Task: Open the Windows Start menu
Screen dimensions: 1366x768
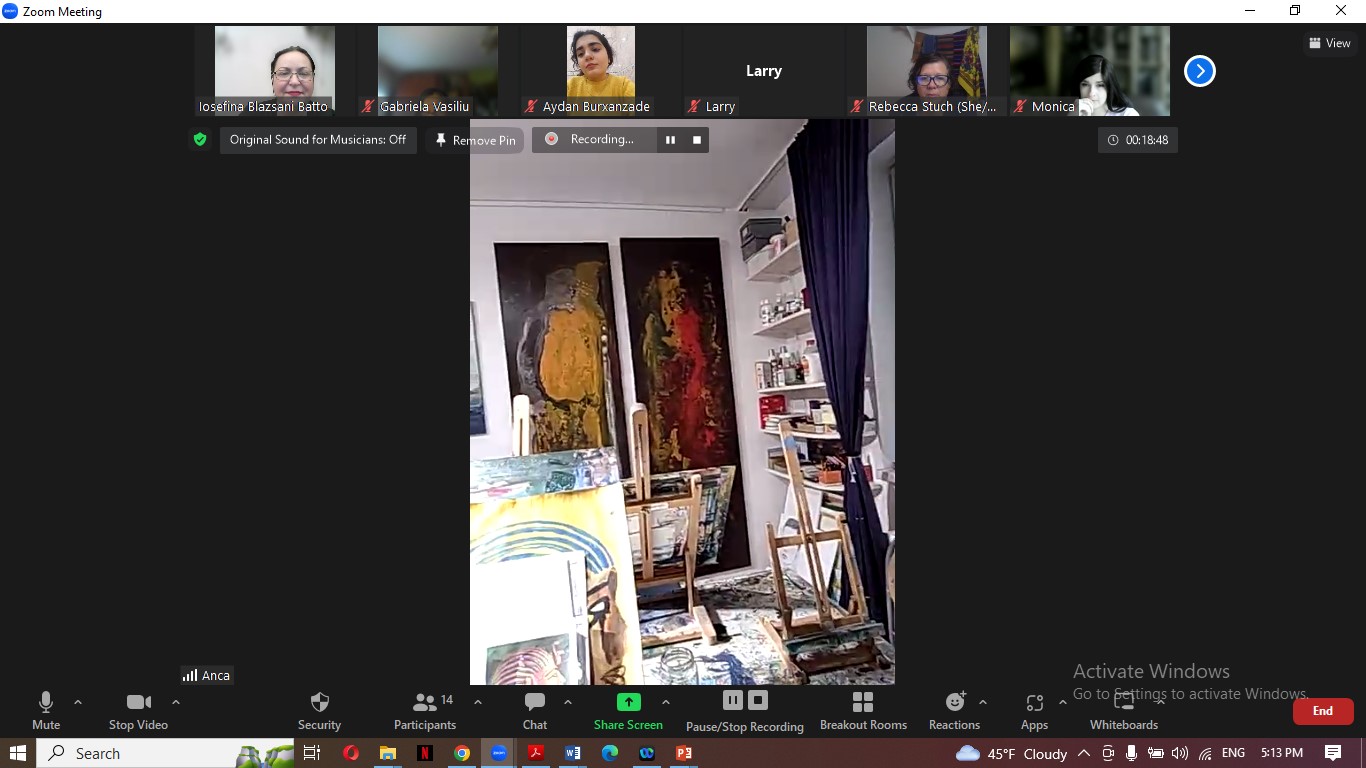Action: [18, 753]
